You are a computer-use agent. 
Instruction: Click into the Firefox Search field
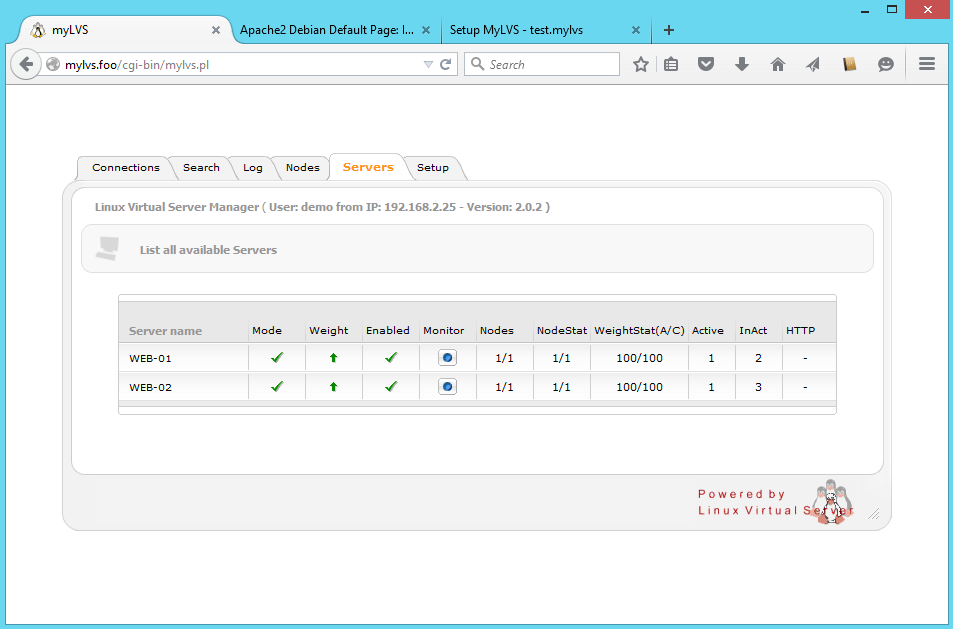(550, 64)
